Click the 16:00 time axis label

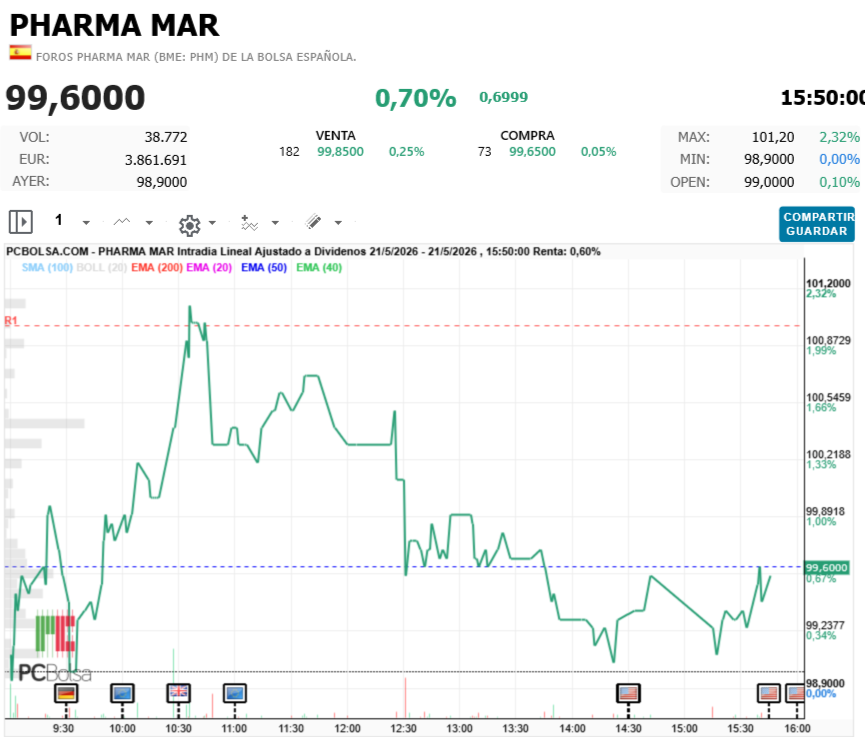coord(797,728)
